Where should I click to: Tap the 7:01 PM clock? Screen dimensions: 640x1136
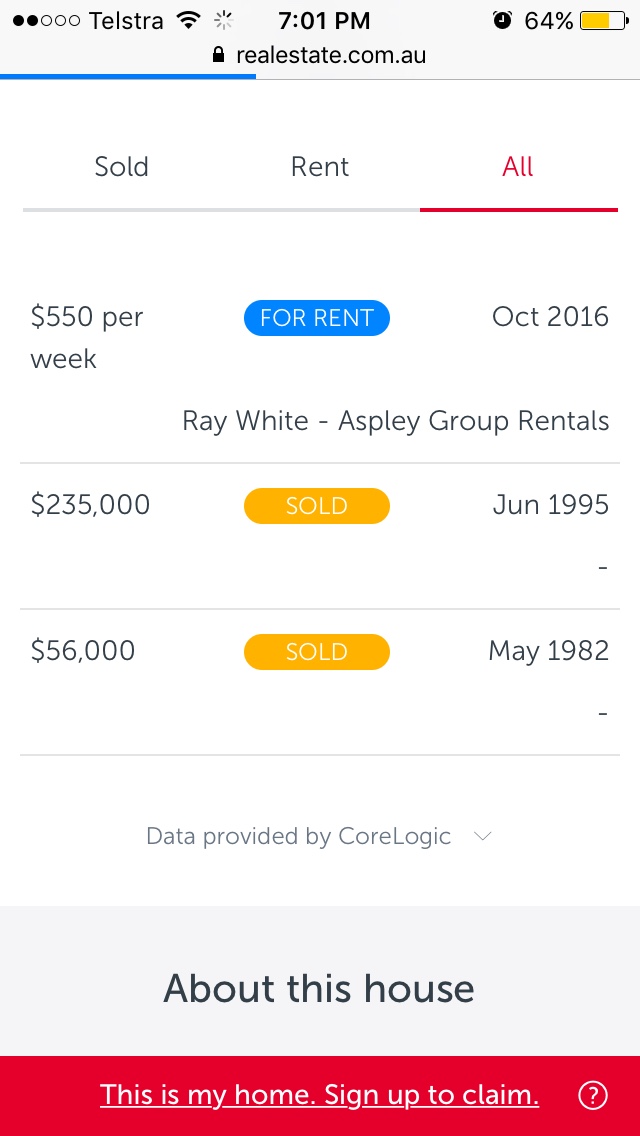pyautogui.click(x=324, y=20)
